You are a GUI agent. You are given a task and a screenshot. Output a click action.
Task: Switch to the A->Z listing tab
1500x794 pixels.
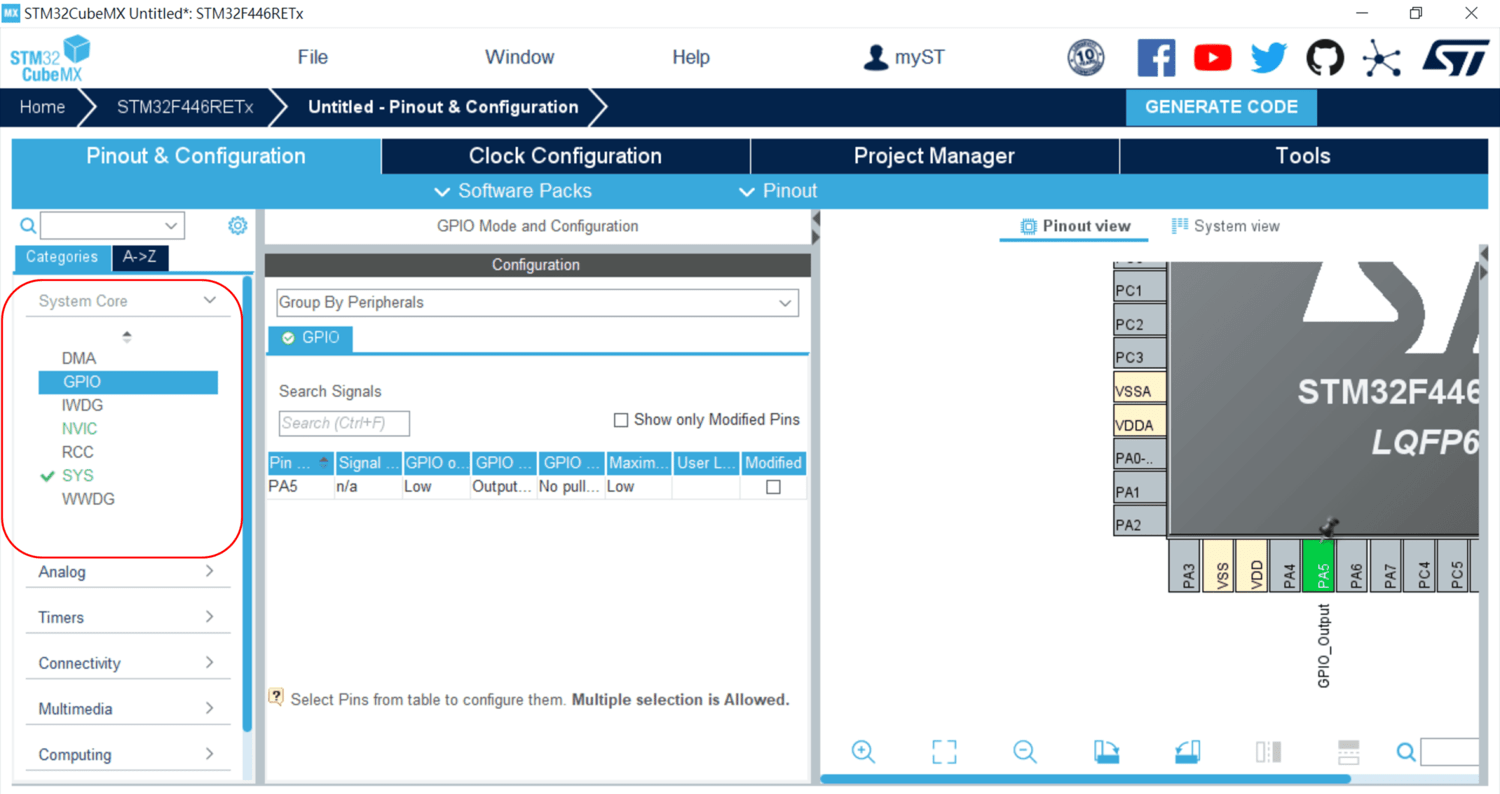[139, 257]
